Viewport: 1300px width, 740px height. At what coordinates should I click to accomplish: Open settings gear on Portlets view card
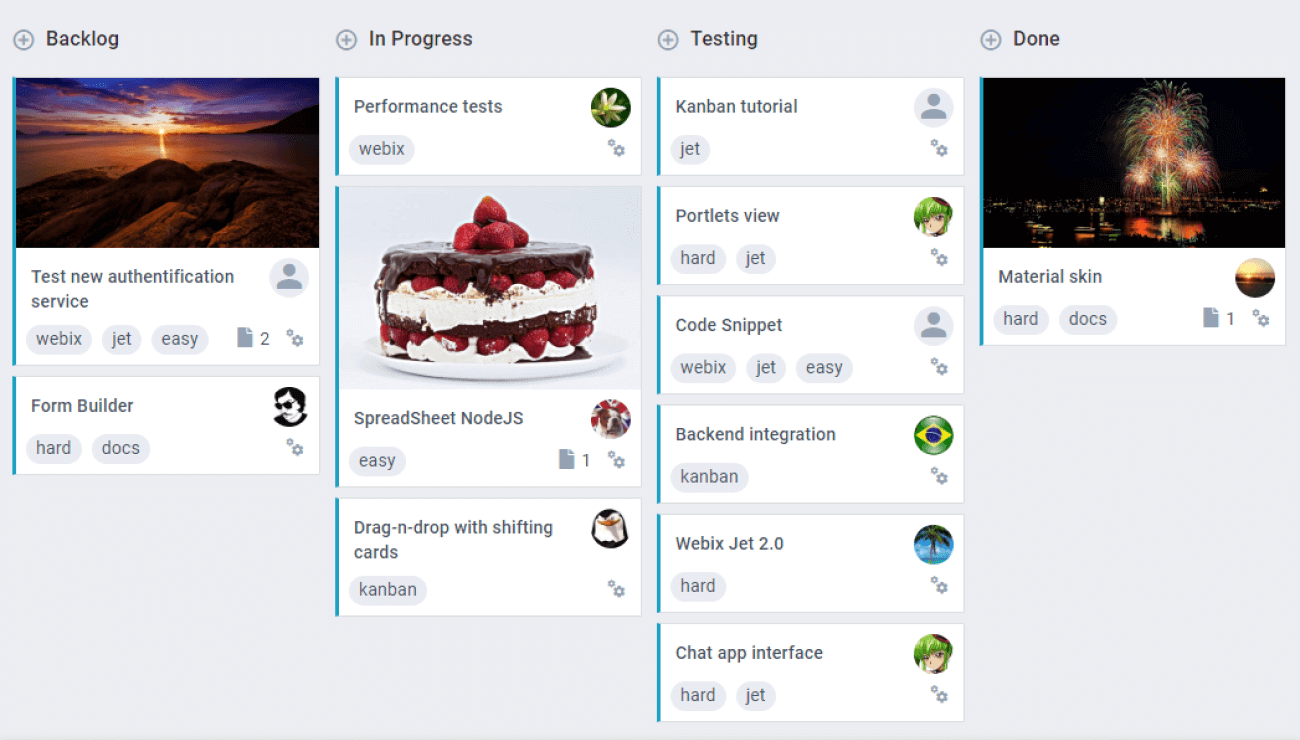tap(939, 257)
